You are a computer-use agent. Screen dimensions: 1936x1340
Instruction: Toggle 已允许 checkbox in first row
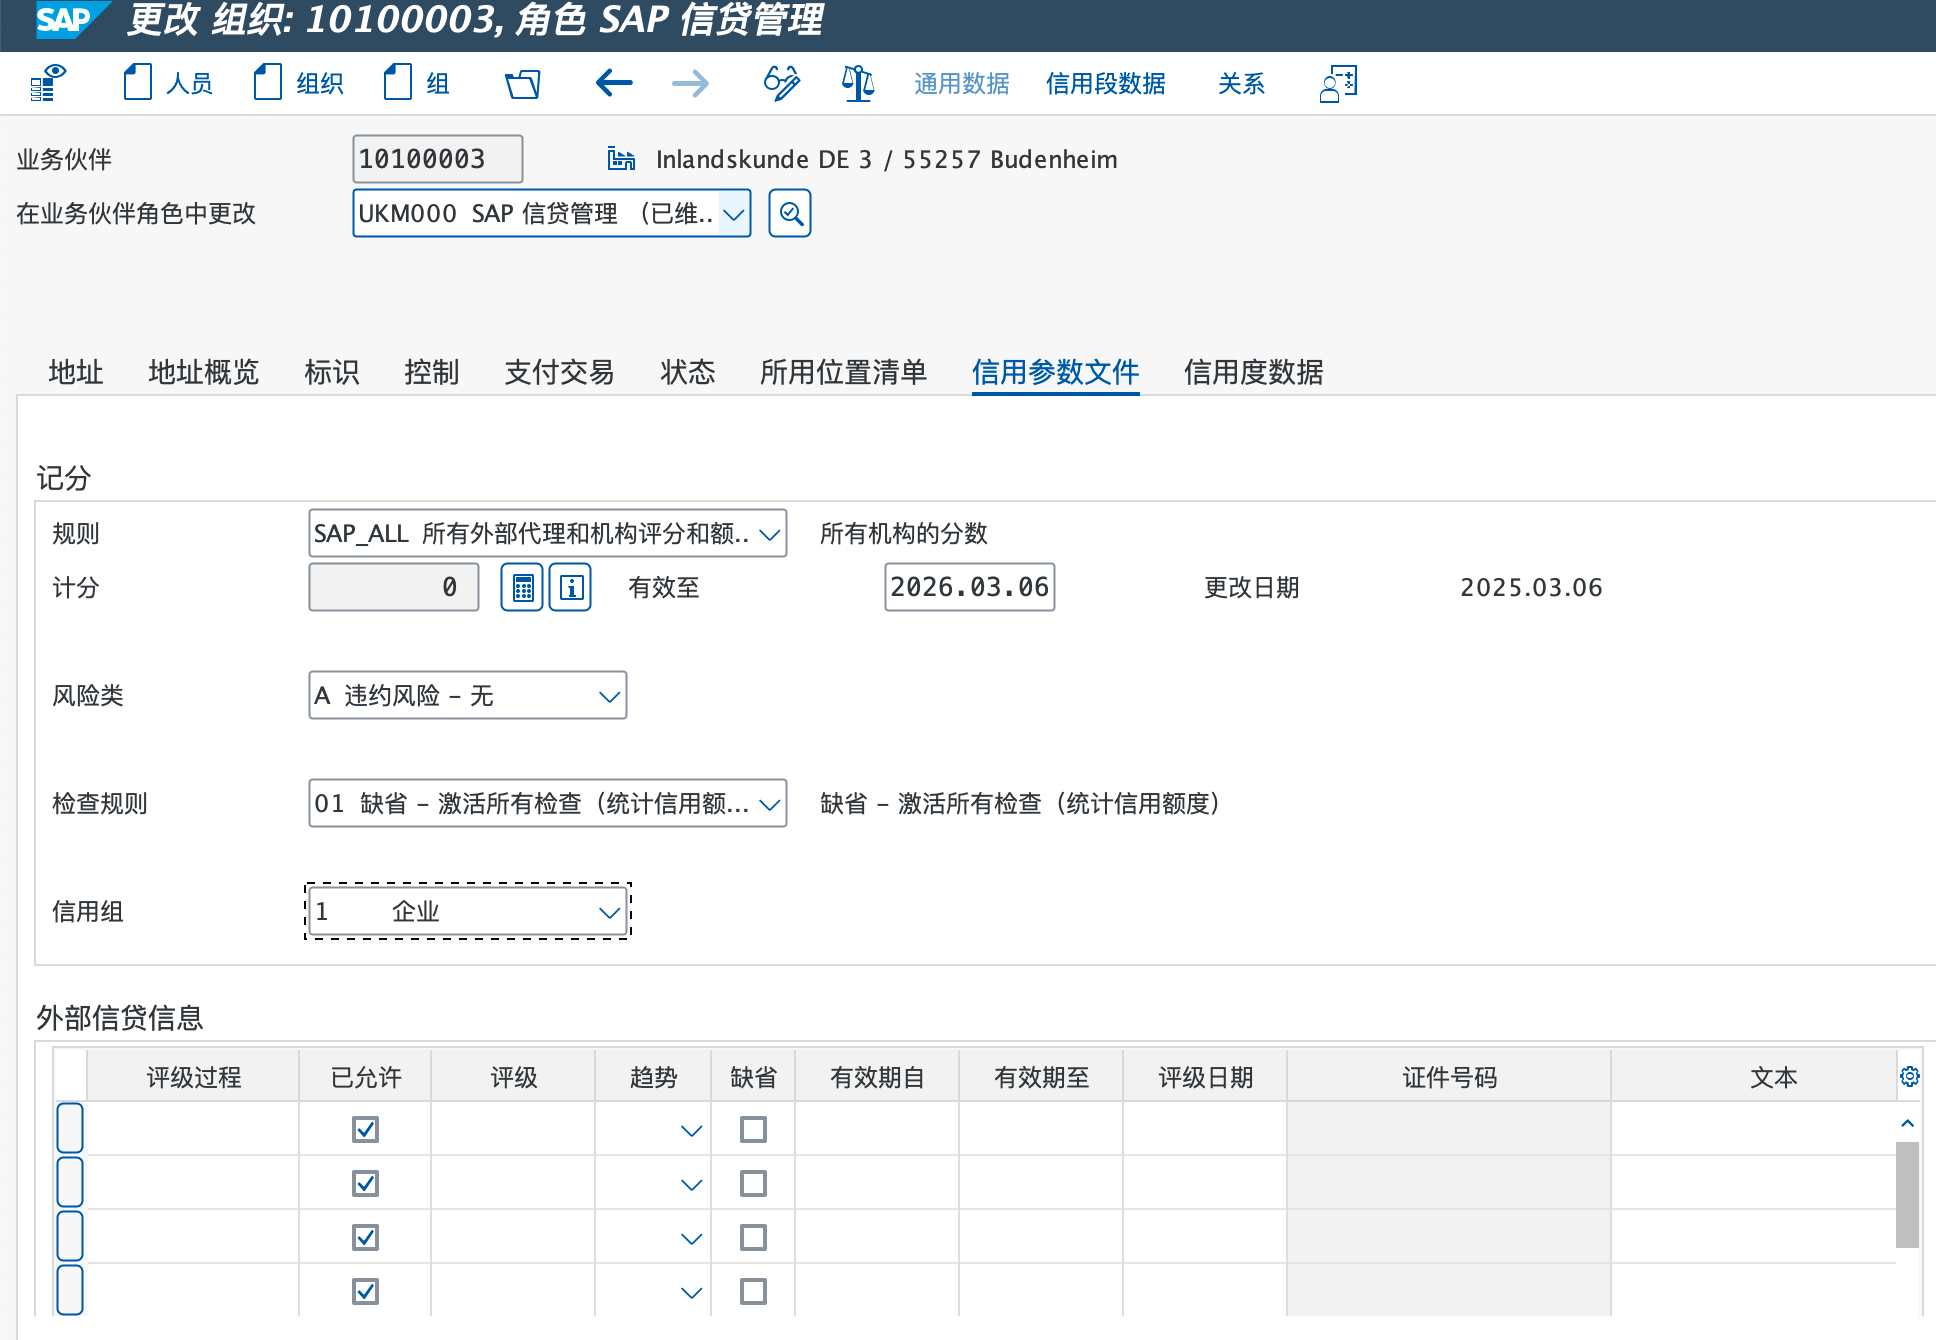(x=366, y=1129)
